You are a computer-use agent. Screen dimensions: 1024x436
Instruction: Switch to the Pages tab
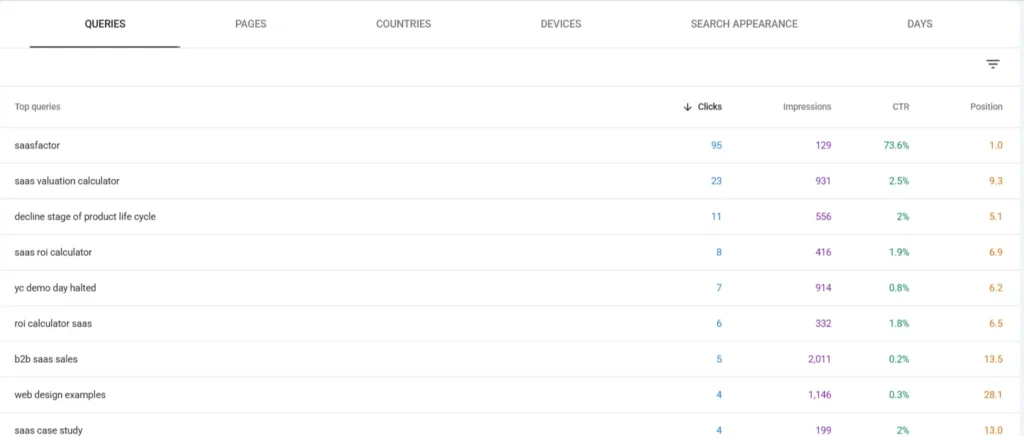pos(251,24)
